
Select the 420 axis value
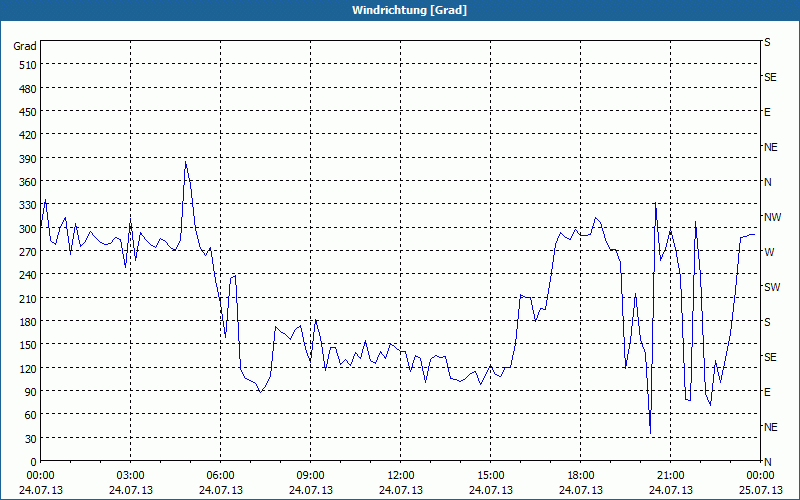(28, 135)
